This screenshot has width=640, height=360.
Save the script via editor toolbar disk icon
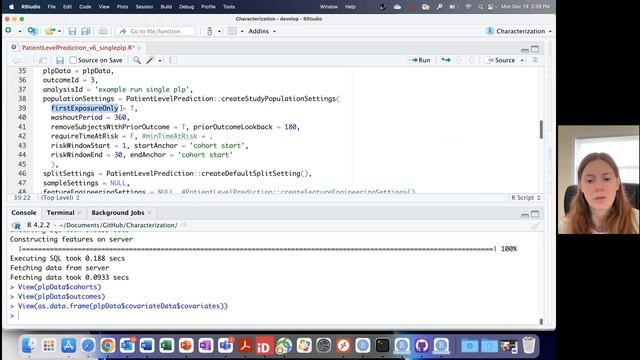[x=60, y=60]
